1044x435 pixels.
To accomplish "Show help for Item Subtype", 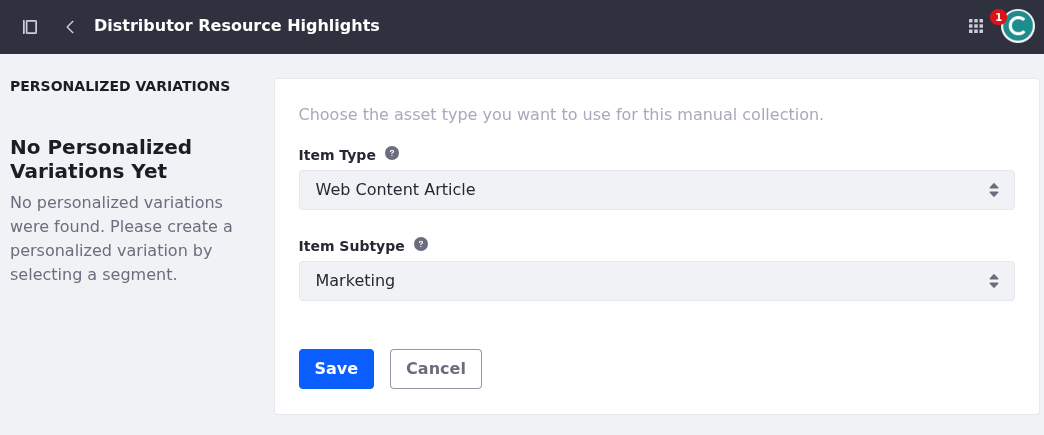I will click(421, 244).
